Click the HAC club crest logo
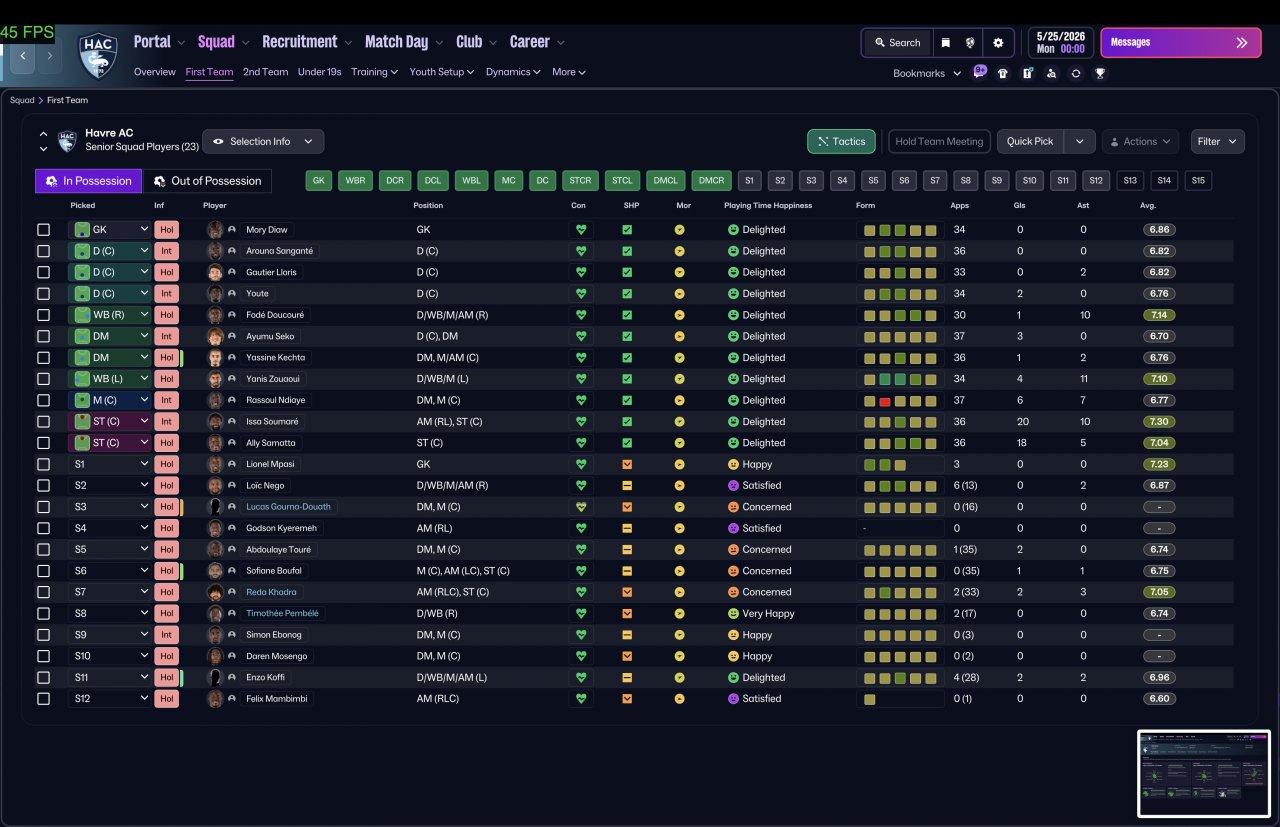The width and height of the screenshot is (1280, 827). (99, 55)
